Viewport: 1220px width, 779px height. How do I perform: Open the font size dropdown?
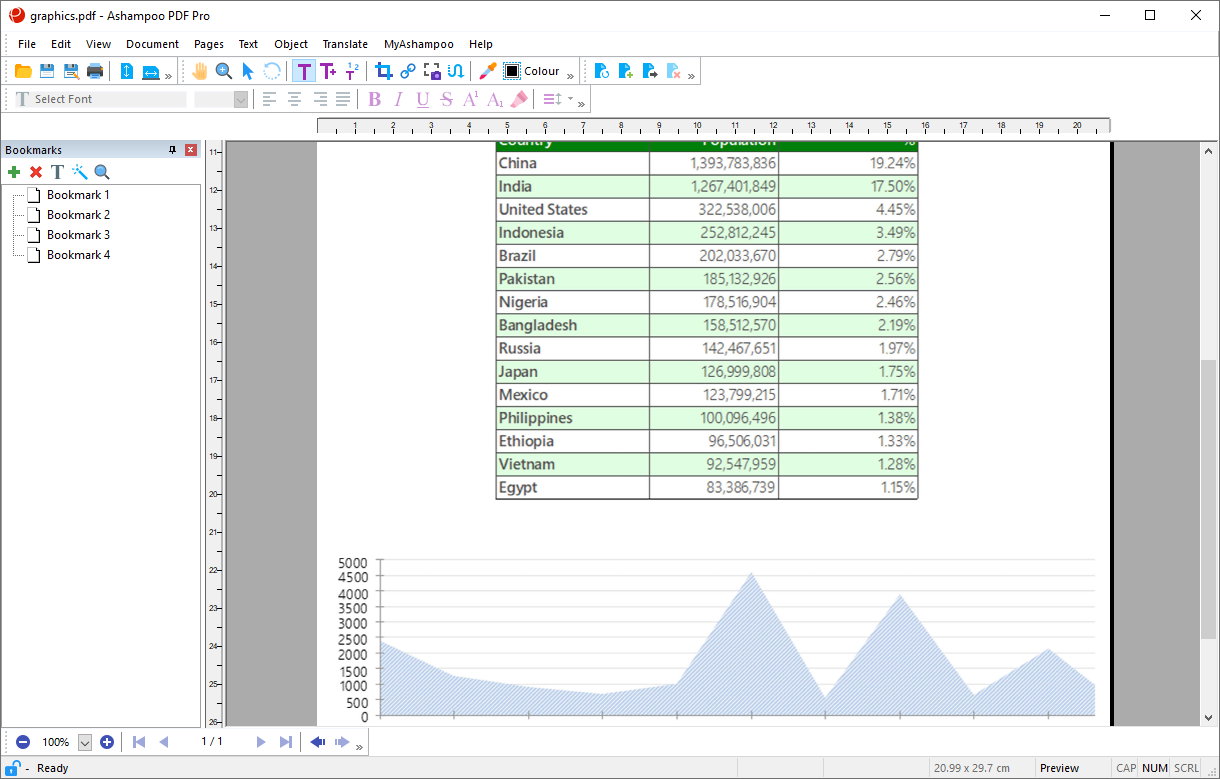coord(238,99)
